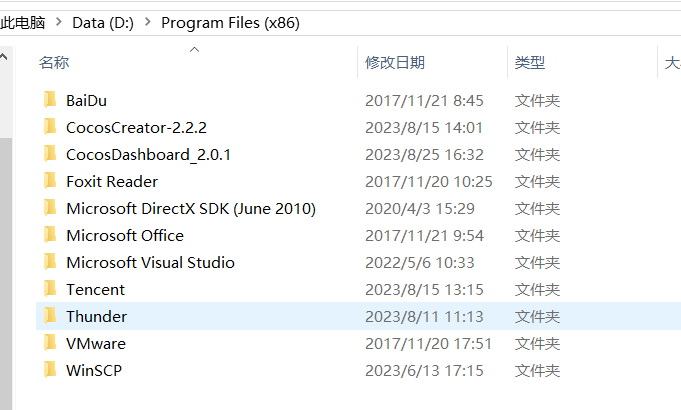Click the VMware folder icon
This screenshot has width=681, height=410.
point(49,343)
